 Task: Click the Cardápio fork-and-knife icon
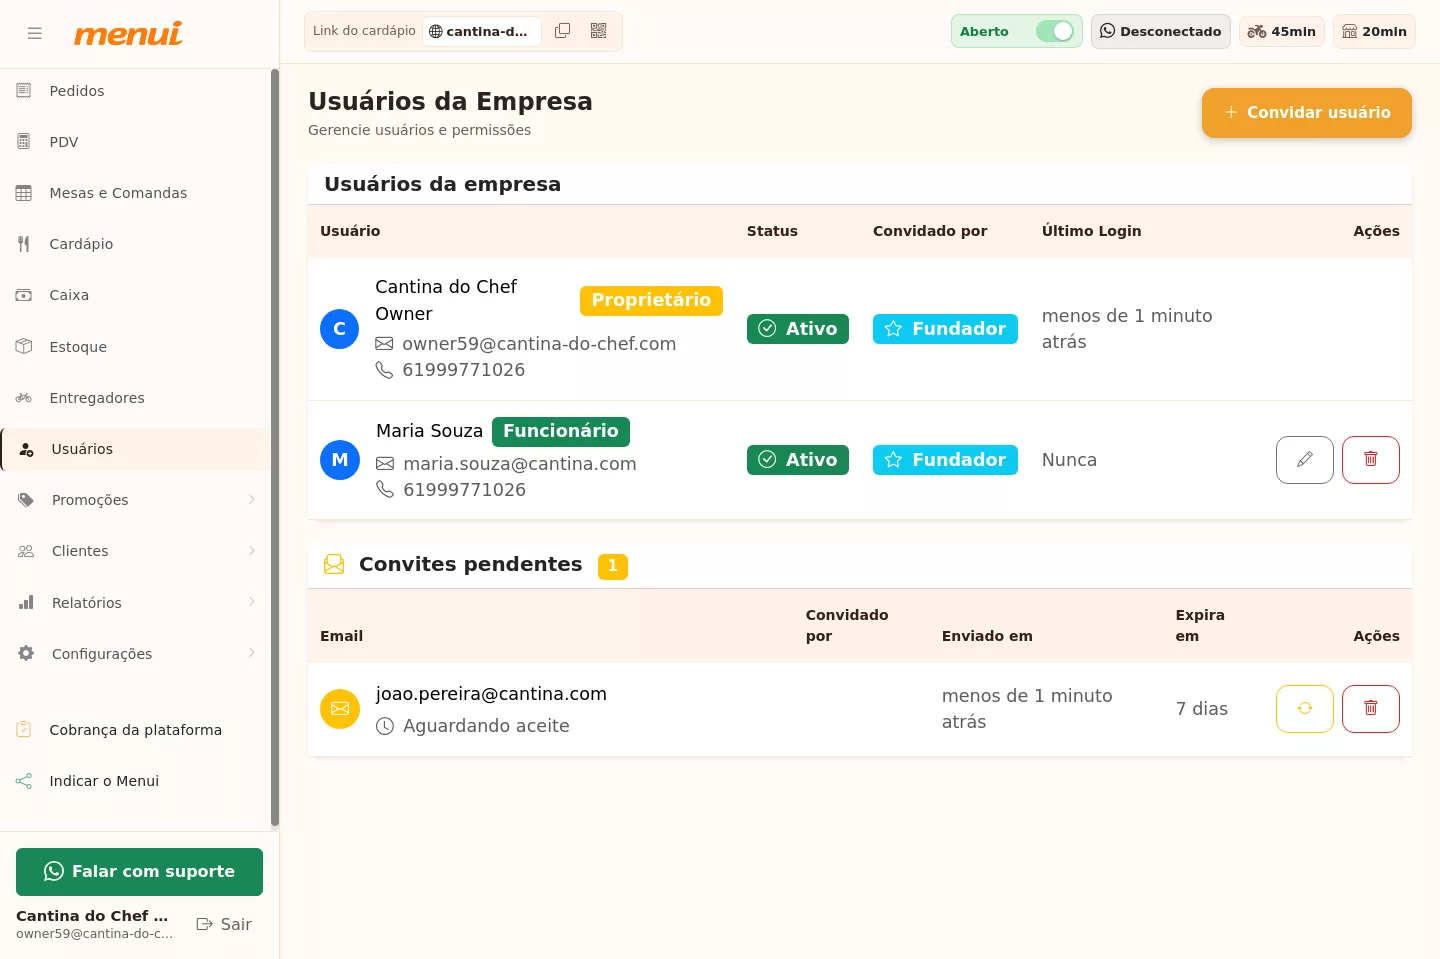tap(24, 244)
